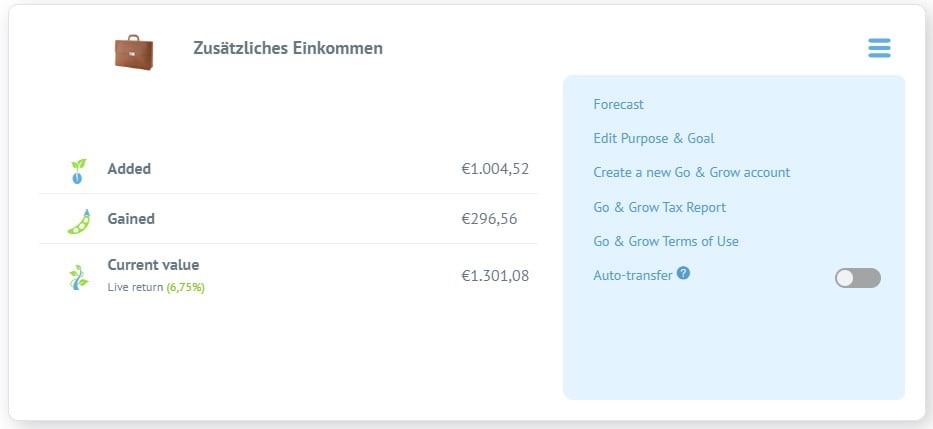Click the growing plant Current value icon

coord(78,277)
